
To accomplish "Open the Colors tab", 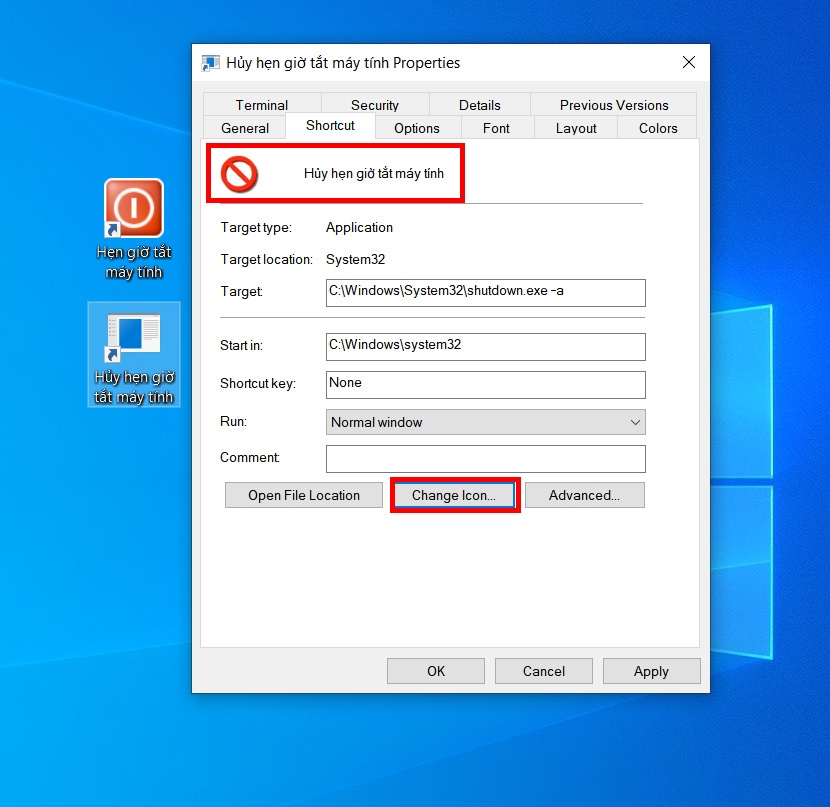I will [x=657, y=128].
